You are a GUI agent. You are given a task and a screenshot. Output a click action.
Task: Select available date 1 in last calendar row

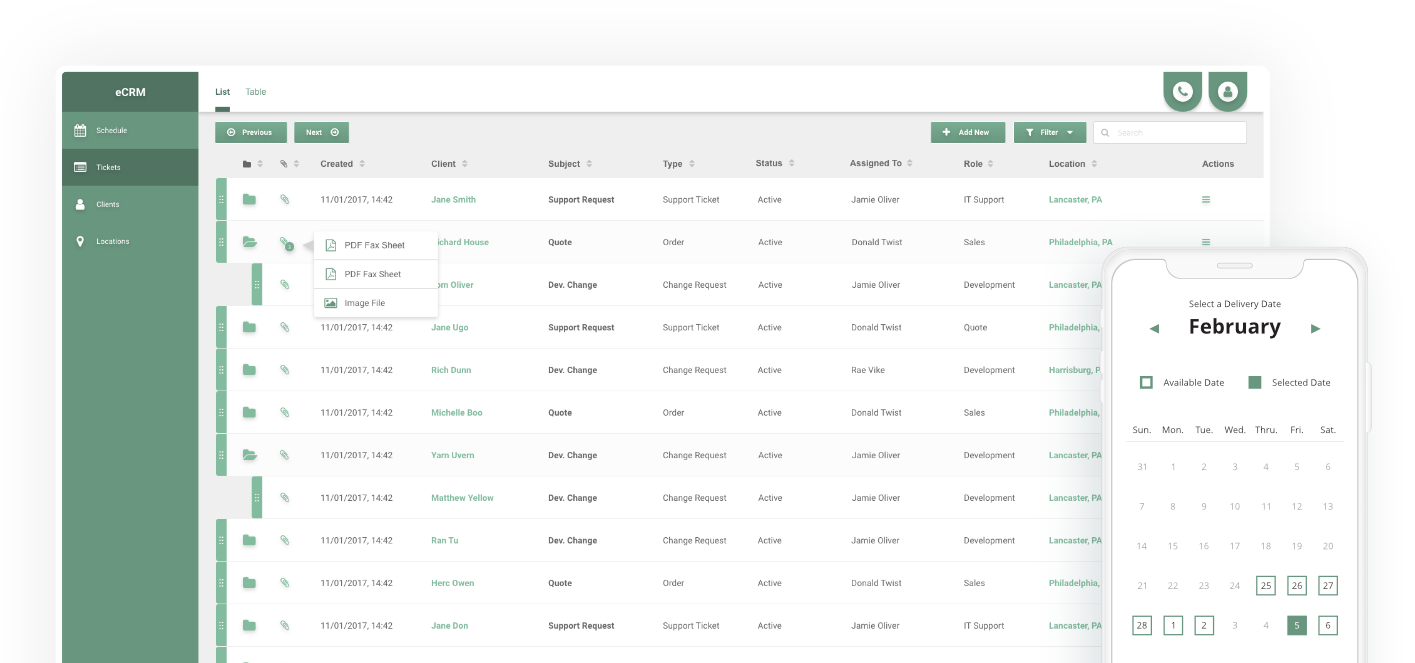tap(1173, 625)
